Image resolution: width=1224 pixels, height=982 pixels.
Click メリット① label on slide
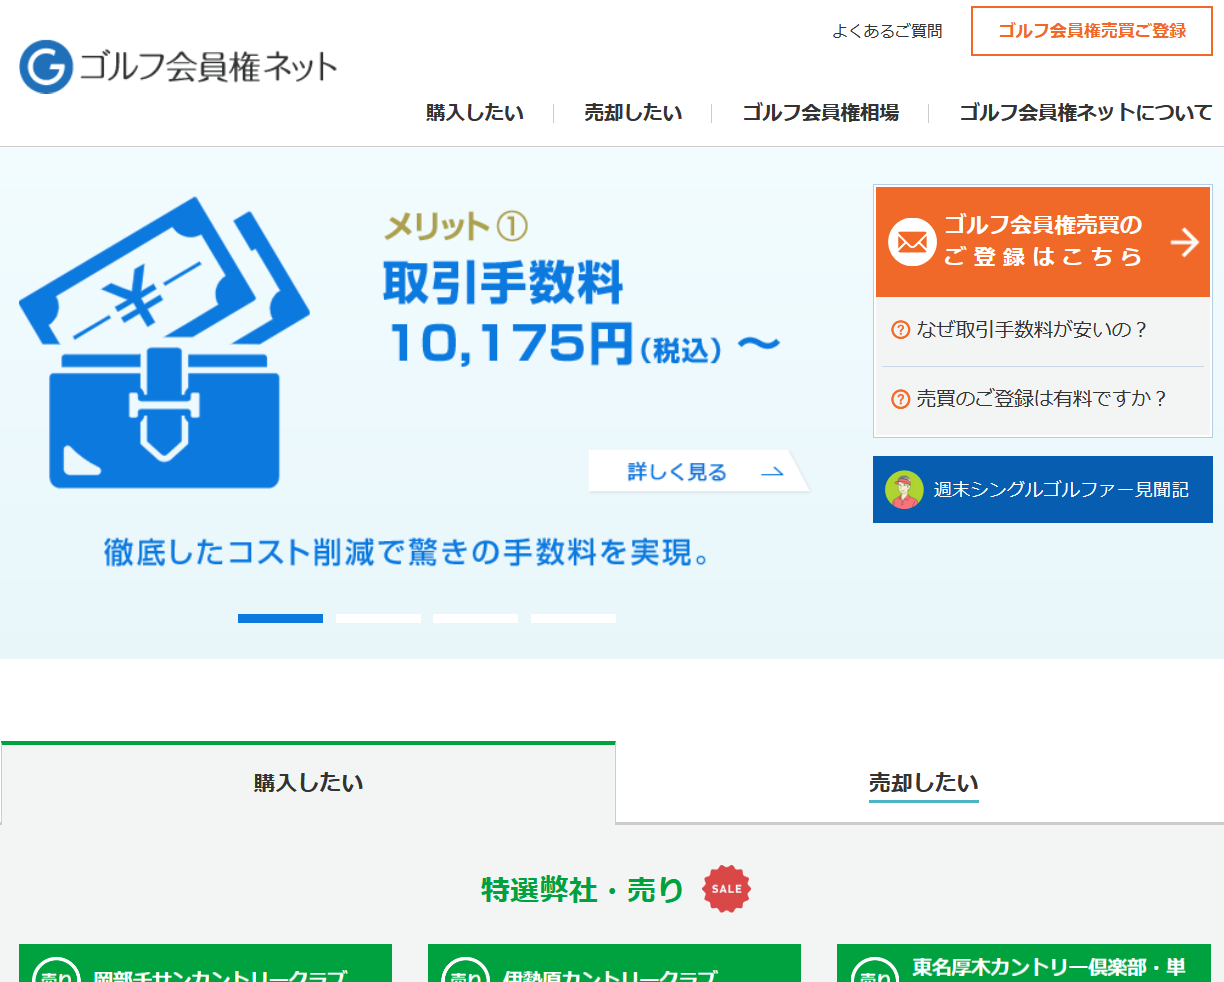pyautogui.click(x=456, y=227)
